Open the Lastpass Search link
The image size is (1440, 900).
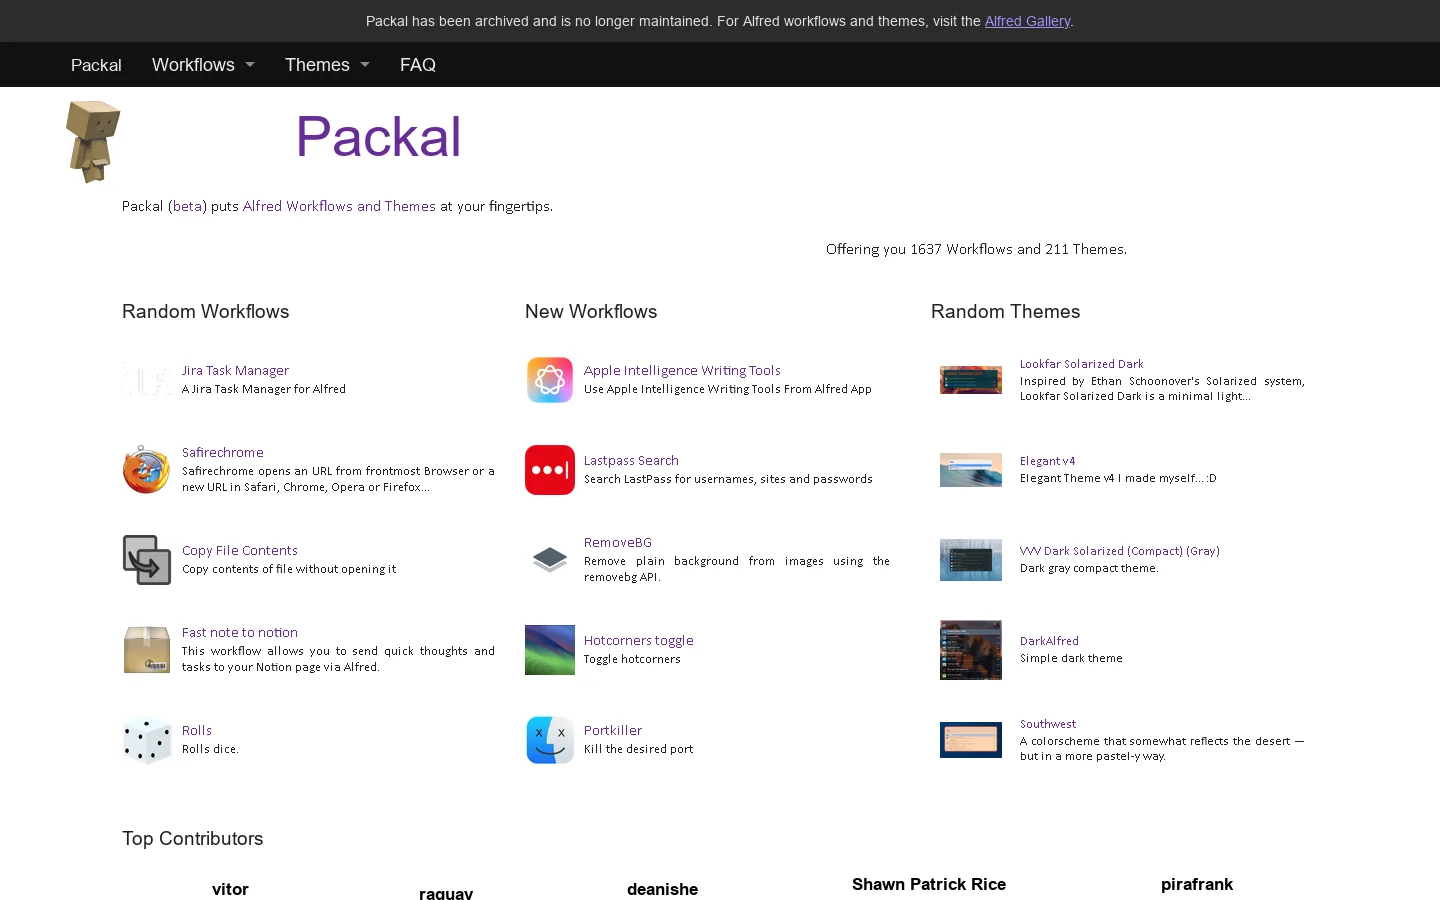coord(631,460)
